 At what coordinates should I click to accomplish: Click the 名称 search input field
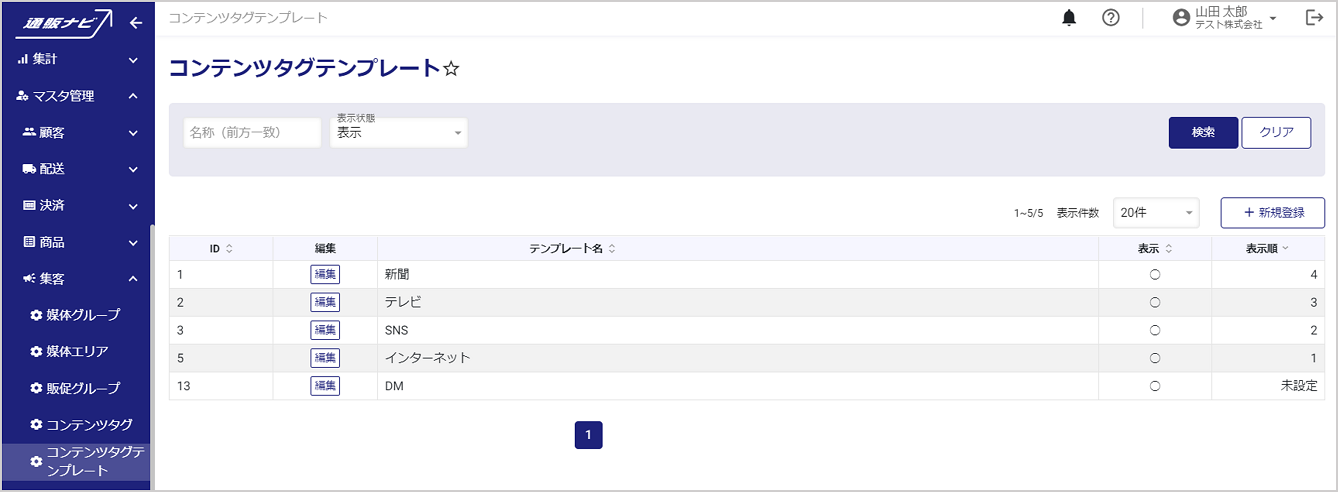pyautogui.click(x=252, y=133)
